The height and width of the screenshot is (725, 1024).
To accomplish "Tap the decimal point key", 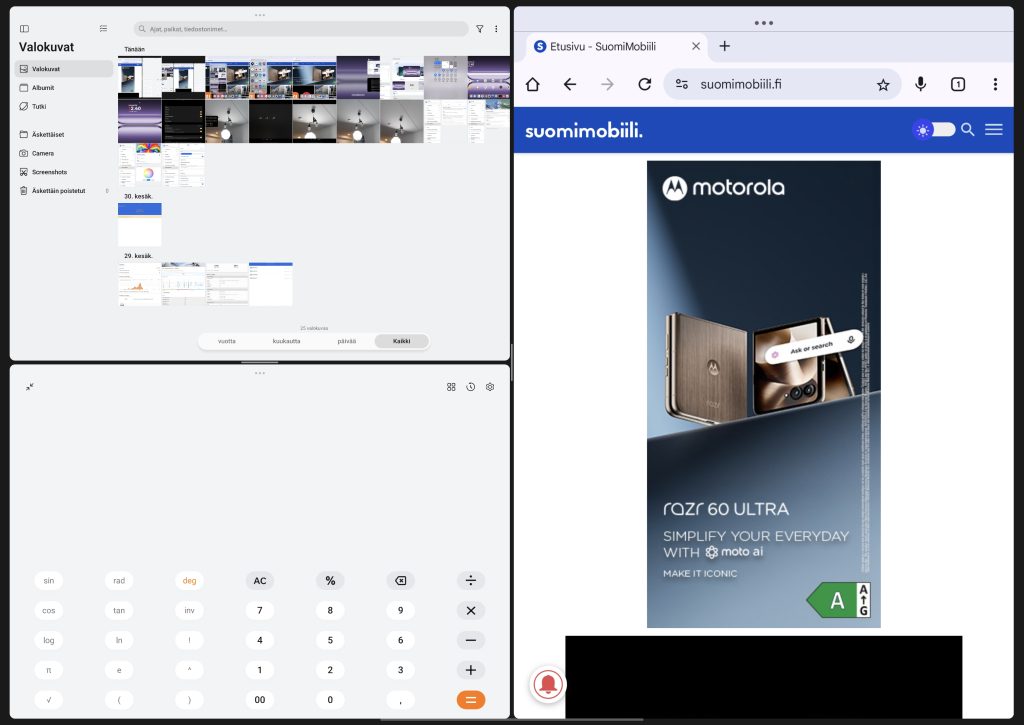I will coord(400,700).
